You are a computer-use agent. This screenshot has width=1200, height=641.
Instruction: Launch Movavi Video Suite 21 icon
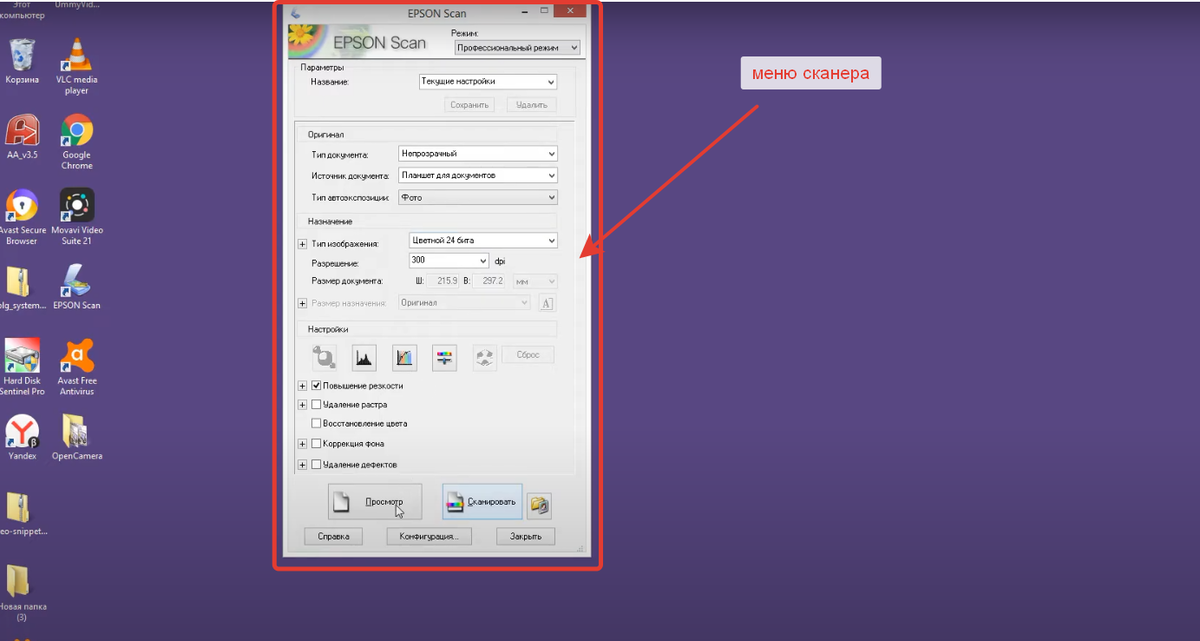click(x=77, y=217)
